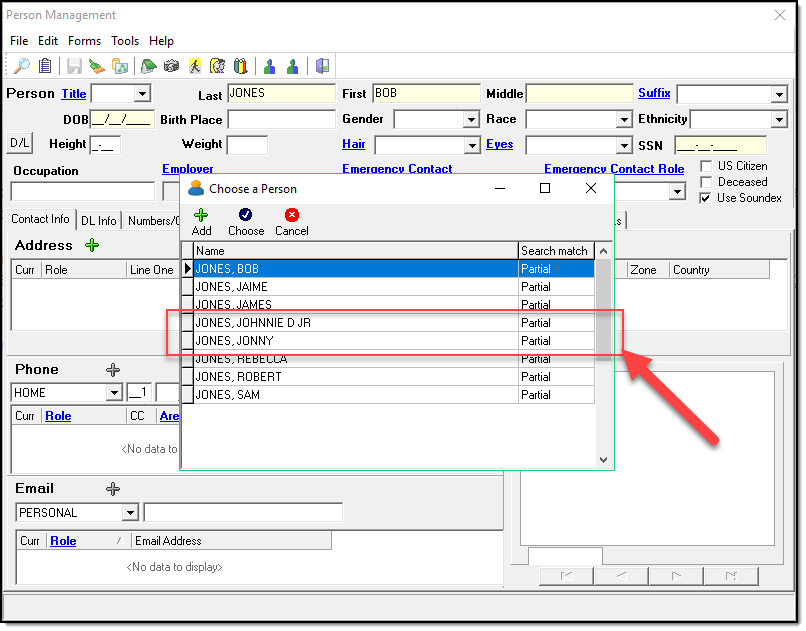Image resolution: width=806 pixels, height=631 pixels.
Task: Click the exit door icon in toolbar
Action: point(322,66)
